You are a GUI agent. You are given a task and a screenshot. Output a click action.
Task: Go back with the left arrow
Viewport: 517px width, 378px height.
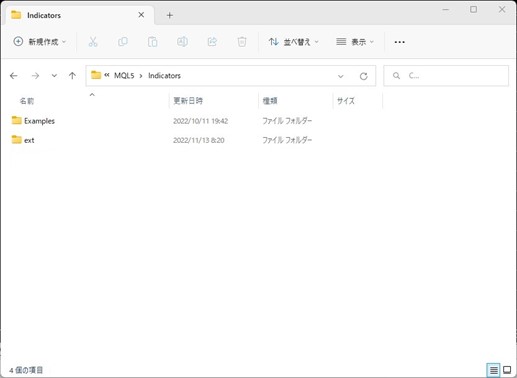(14, 76)
